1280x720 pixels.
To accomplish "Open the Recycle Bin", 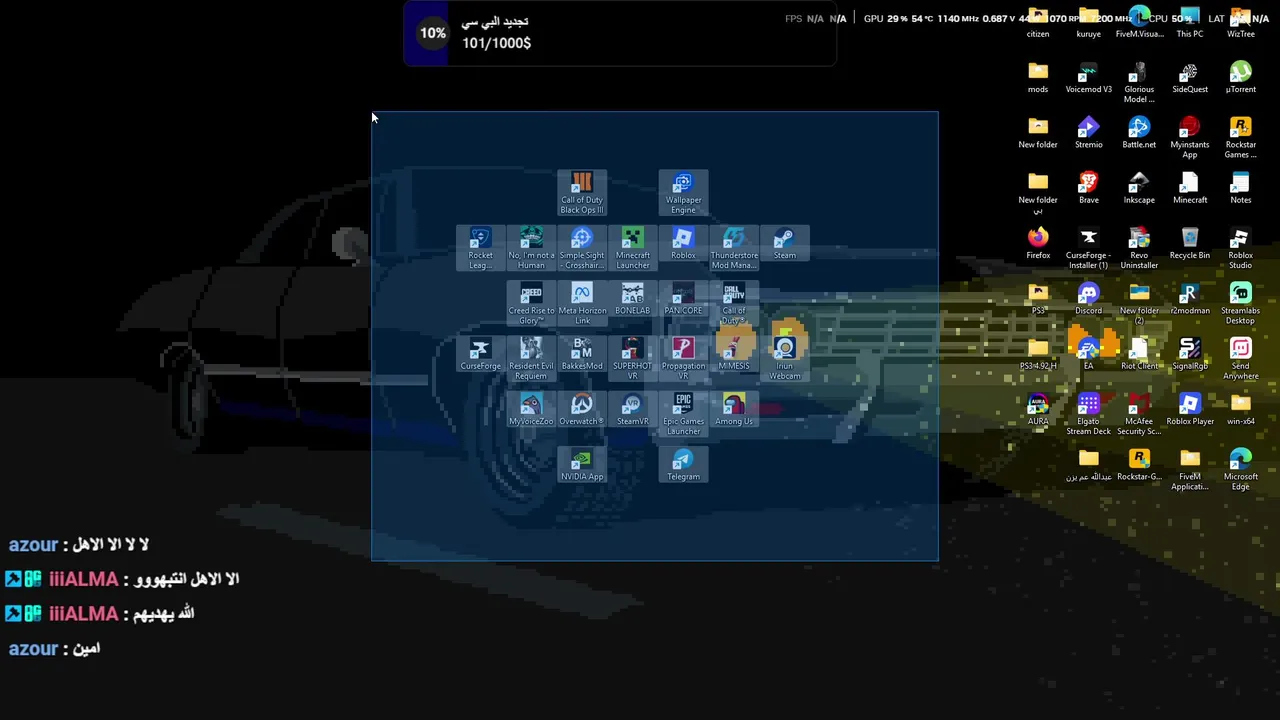I will [1190, 243].
